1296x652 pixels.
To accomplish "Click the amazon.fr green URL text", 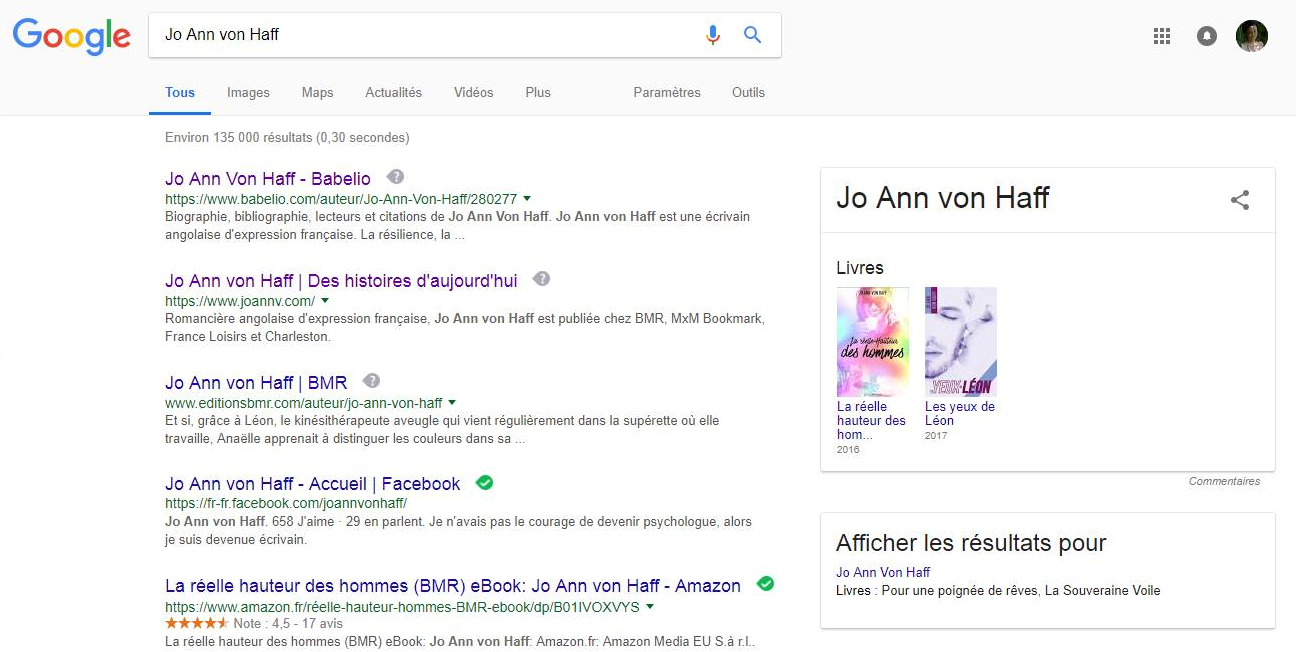I will pos(403,607).
